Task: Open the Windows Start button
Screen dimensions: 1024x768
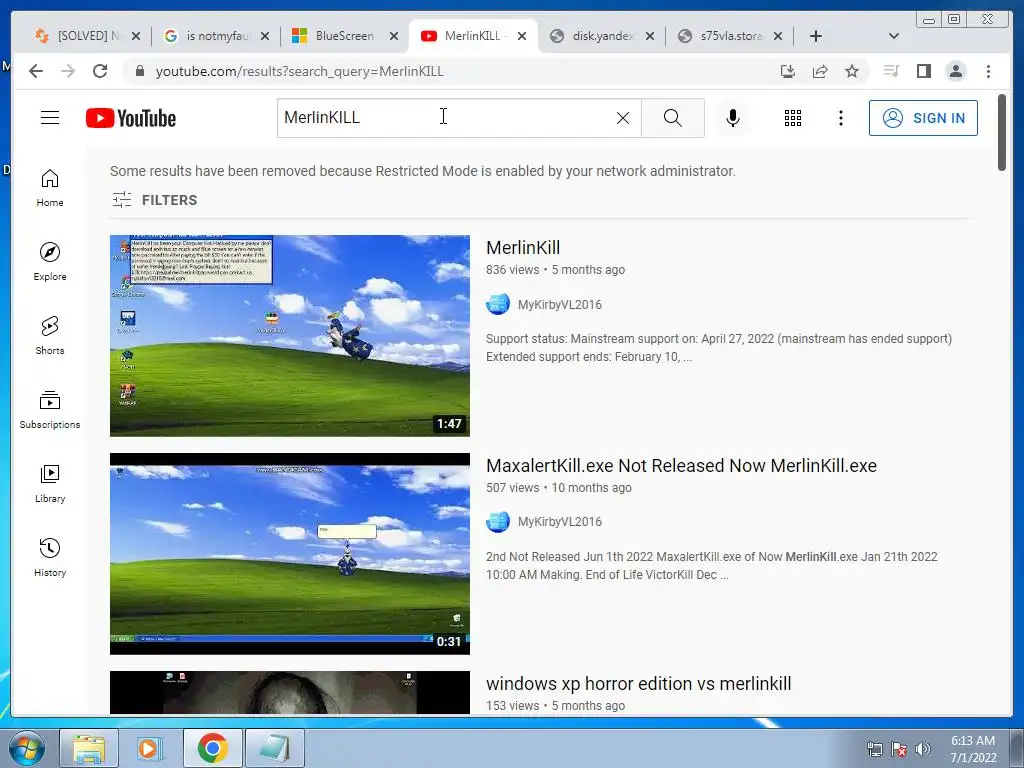Action: point(26,748)
